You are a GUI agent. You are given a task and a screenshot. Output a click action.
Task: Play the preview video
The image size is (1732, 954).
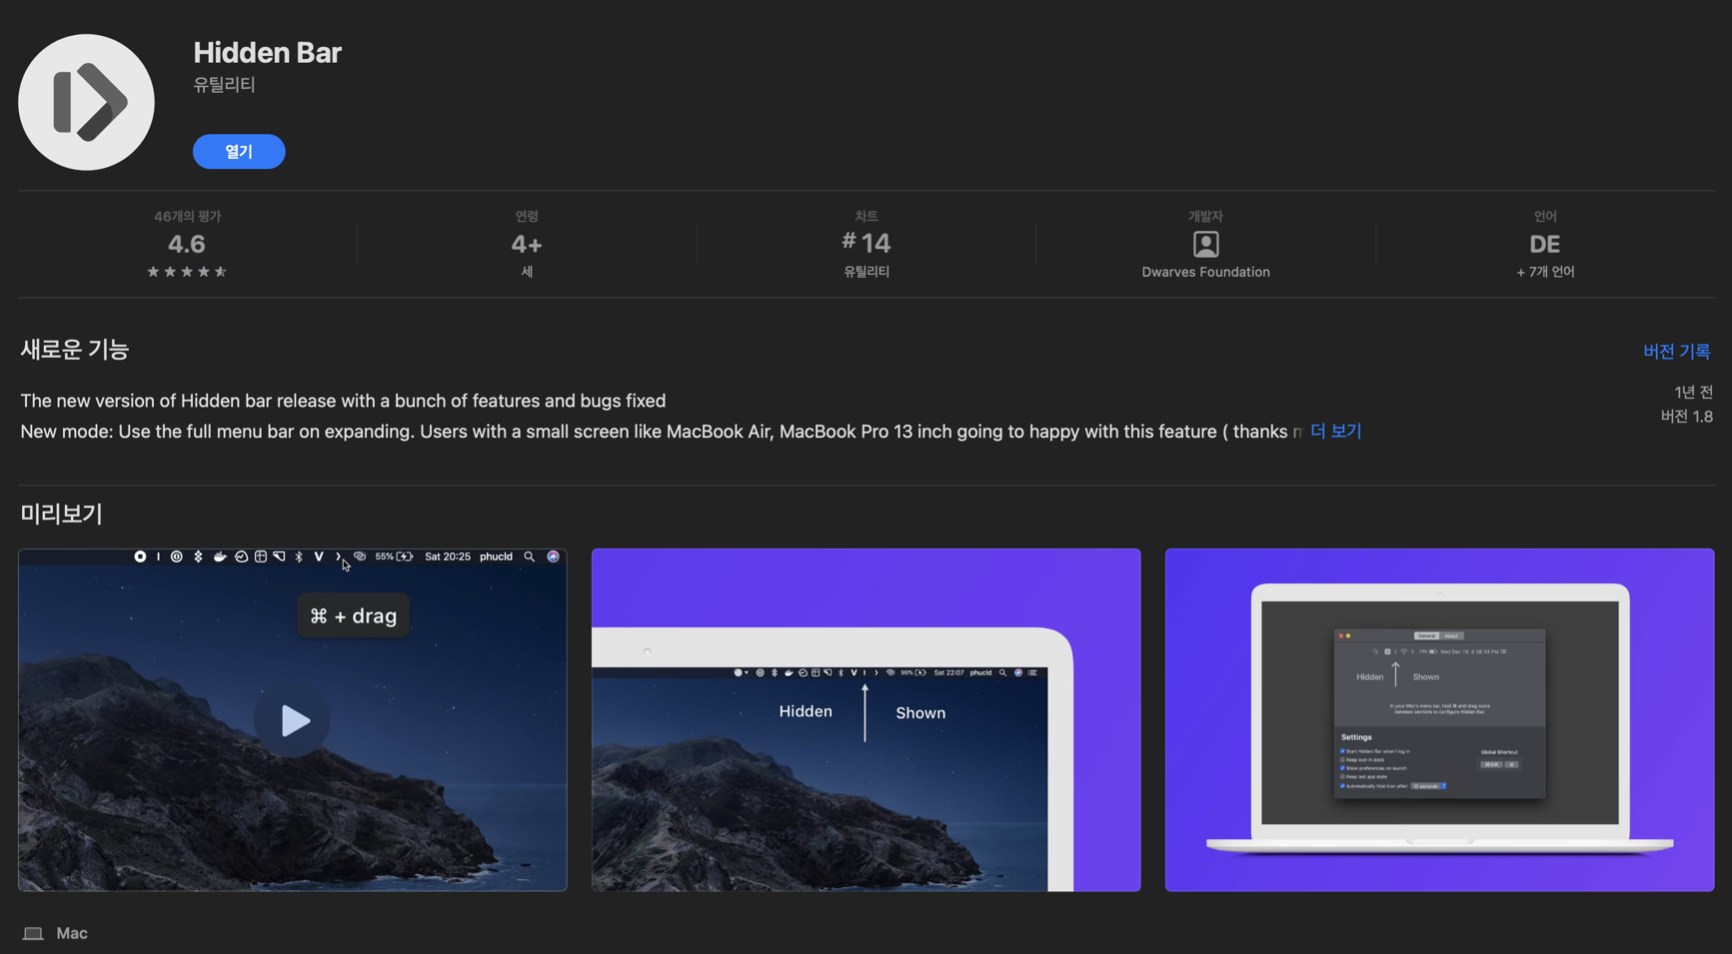tap(292, 720)
